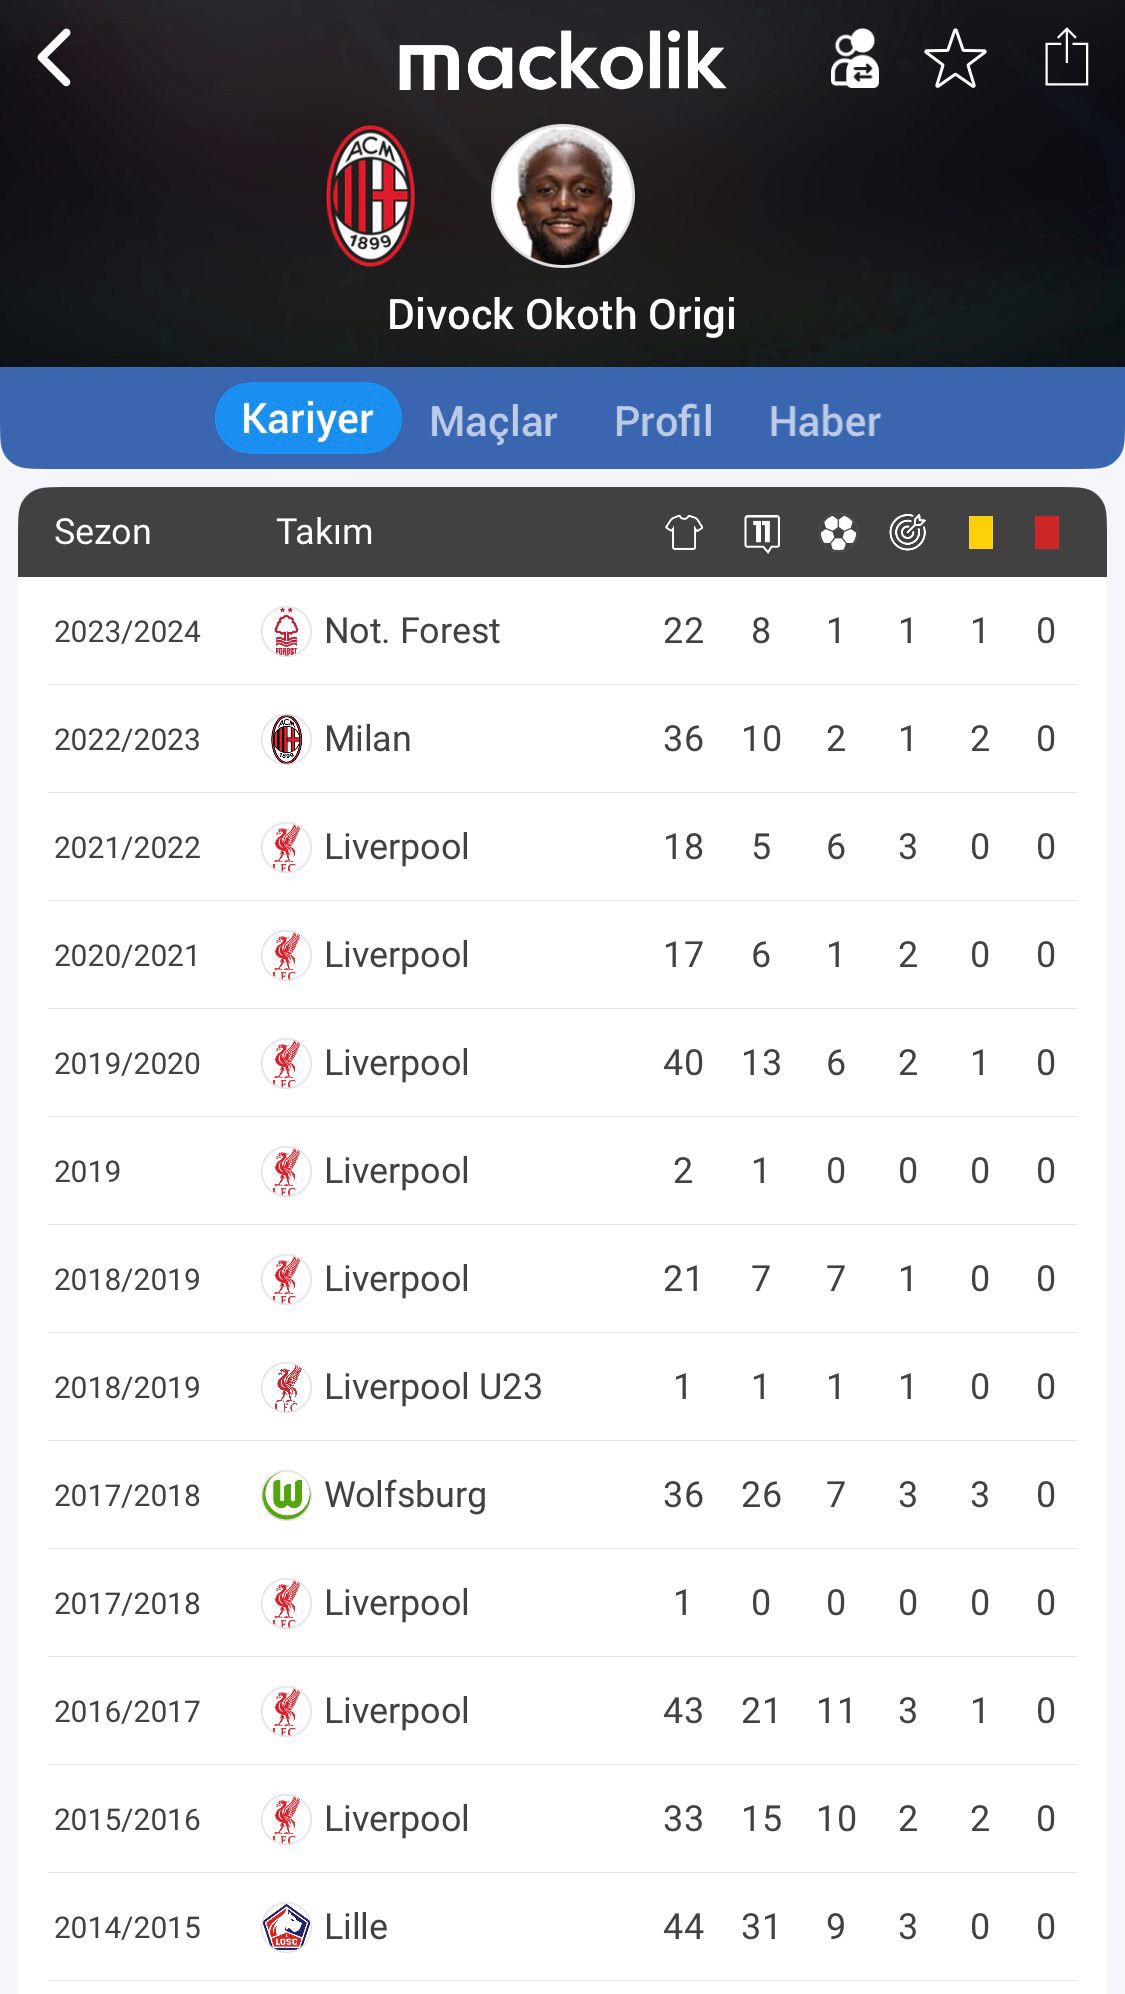The height and width of the screenshot is (1994, 1125).
Task: Tap the assists target column icon
Action: pyautogui.click(x=908, y=532)
